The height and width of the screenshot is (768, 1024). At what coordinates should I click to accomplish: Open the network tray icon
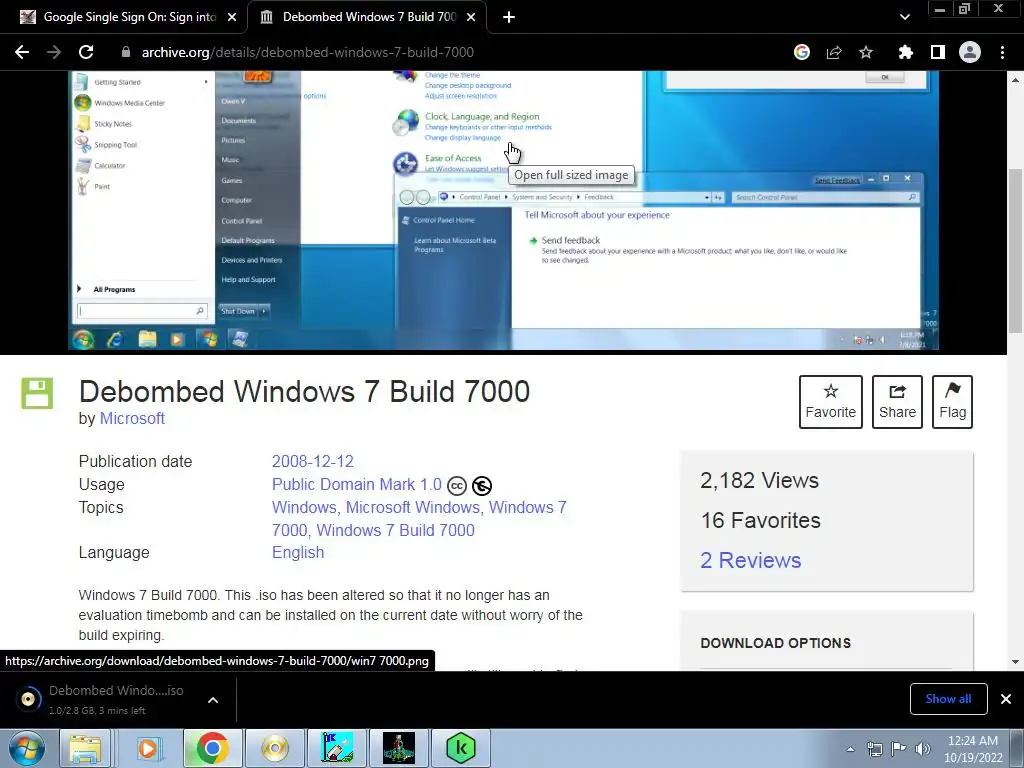pos(874,749)
